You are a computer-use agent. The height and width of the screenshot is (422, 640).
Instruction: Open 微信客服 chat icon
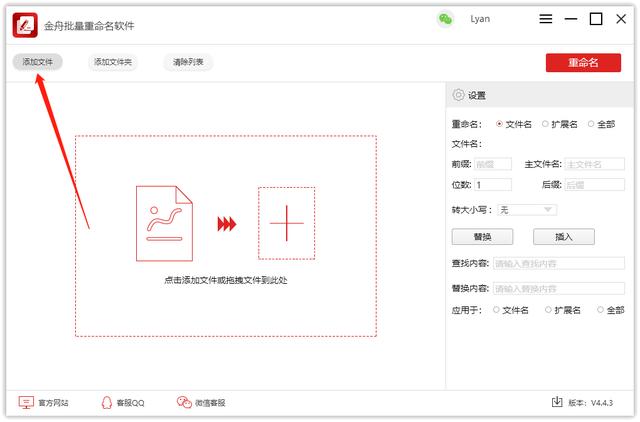184,402
